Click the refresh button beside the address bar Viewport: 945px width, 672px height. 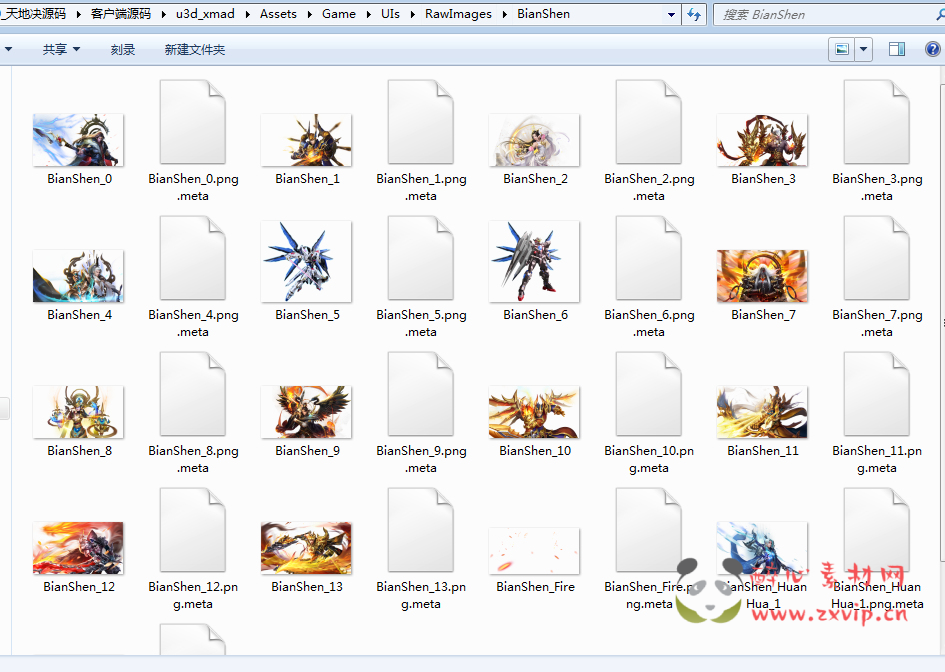695,15
